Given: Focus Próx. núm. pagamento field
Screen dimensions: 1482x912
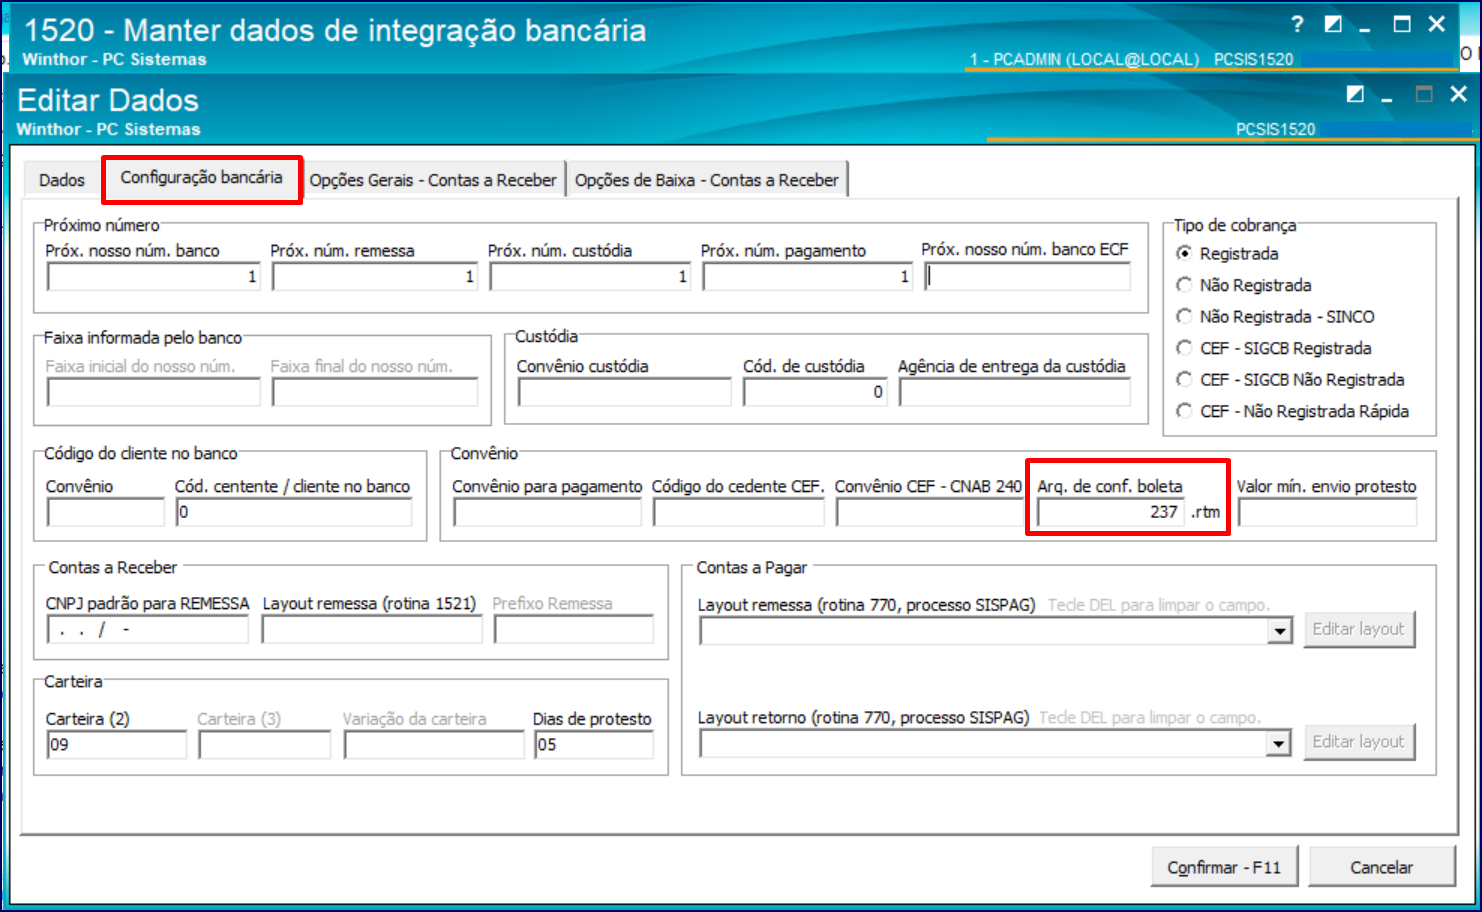Looking at the screenshot, I should point(808,277).
